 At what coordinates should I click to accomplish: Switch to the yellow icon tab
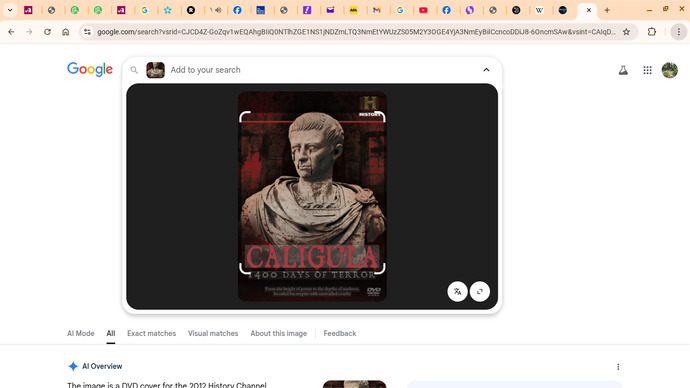click(353, 10)
